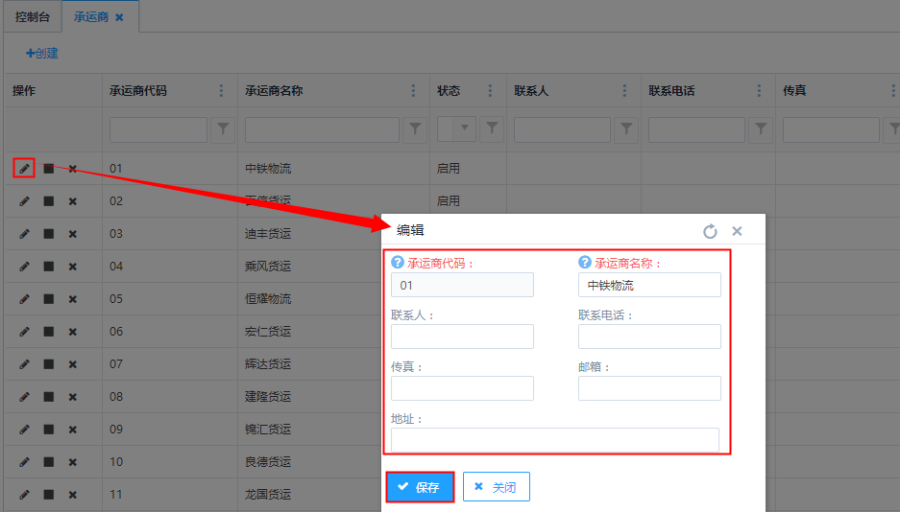
Task: Expand the 状态 filter dropdown
Action: coord(465,129)
